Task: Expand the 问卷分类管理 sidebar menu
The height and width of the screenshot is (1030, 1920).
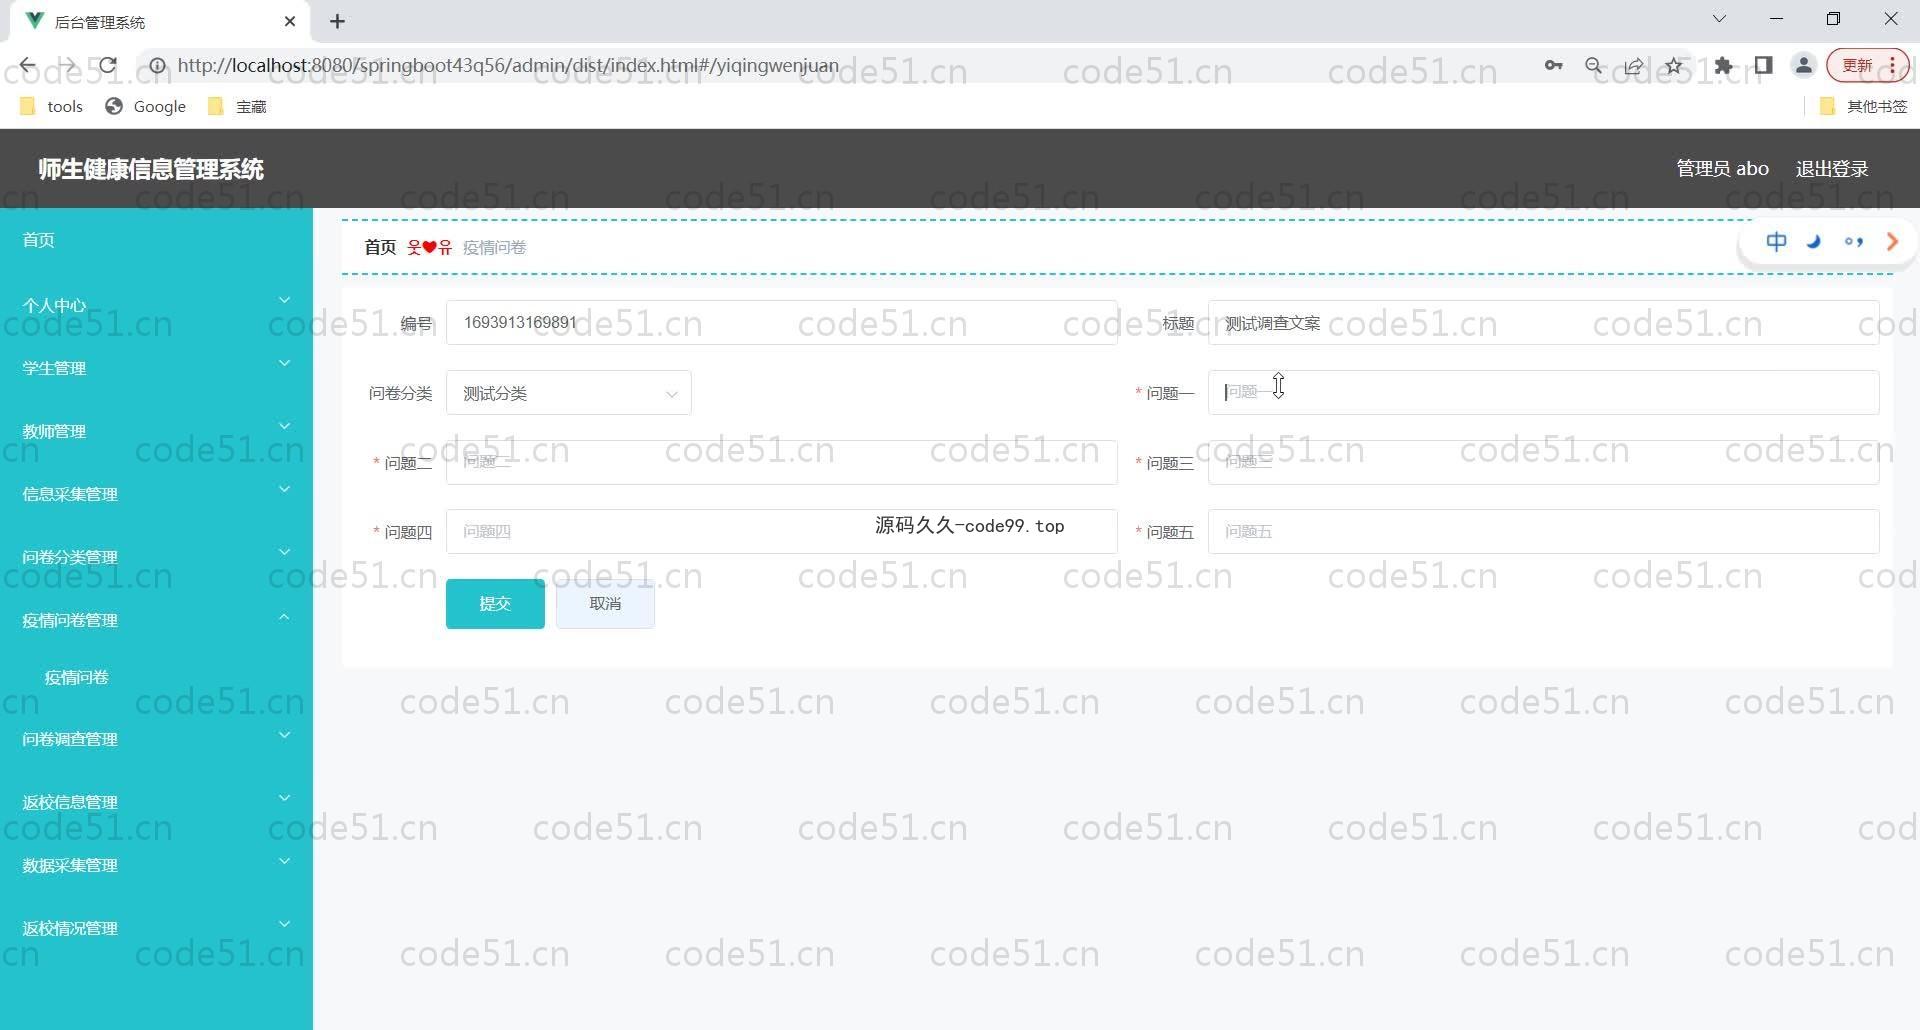Action: point(156,557)
